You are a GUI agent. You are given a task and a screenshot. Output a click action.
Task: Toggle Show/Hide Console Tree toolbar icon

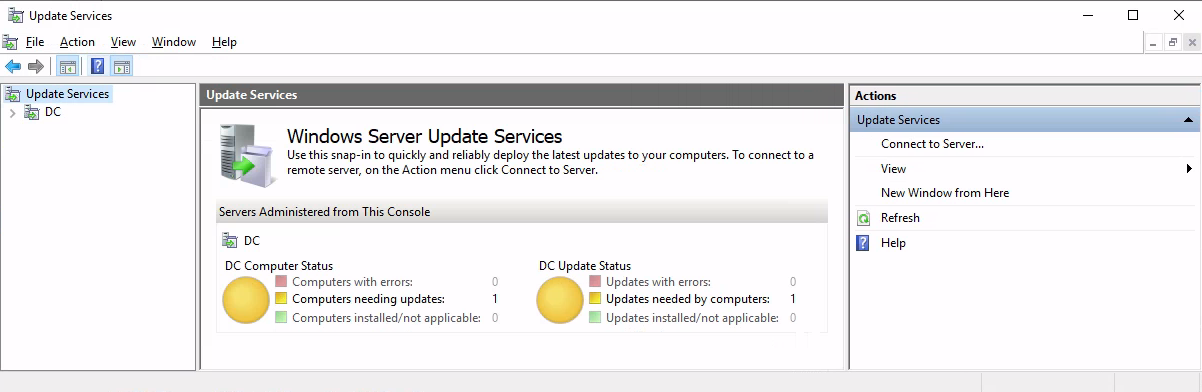point(67,67)
